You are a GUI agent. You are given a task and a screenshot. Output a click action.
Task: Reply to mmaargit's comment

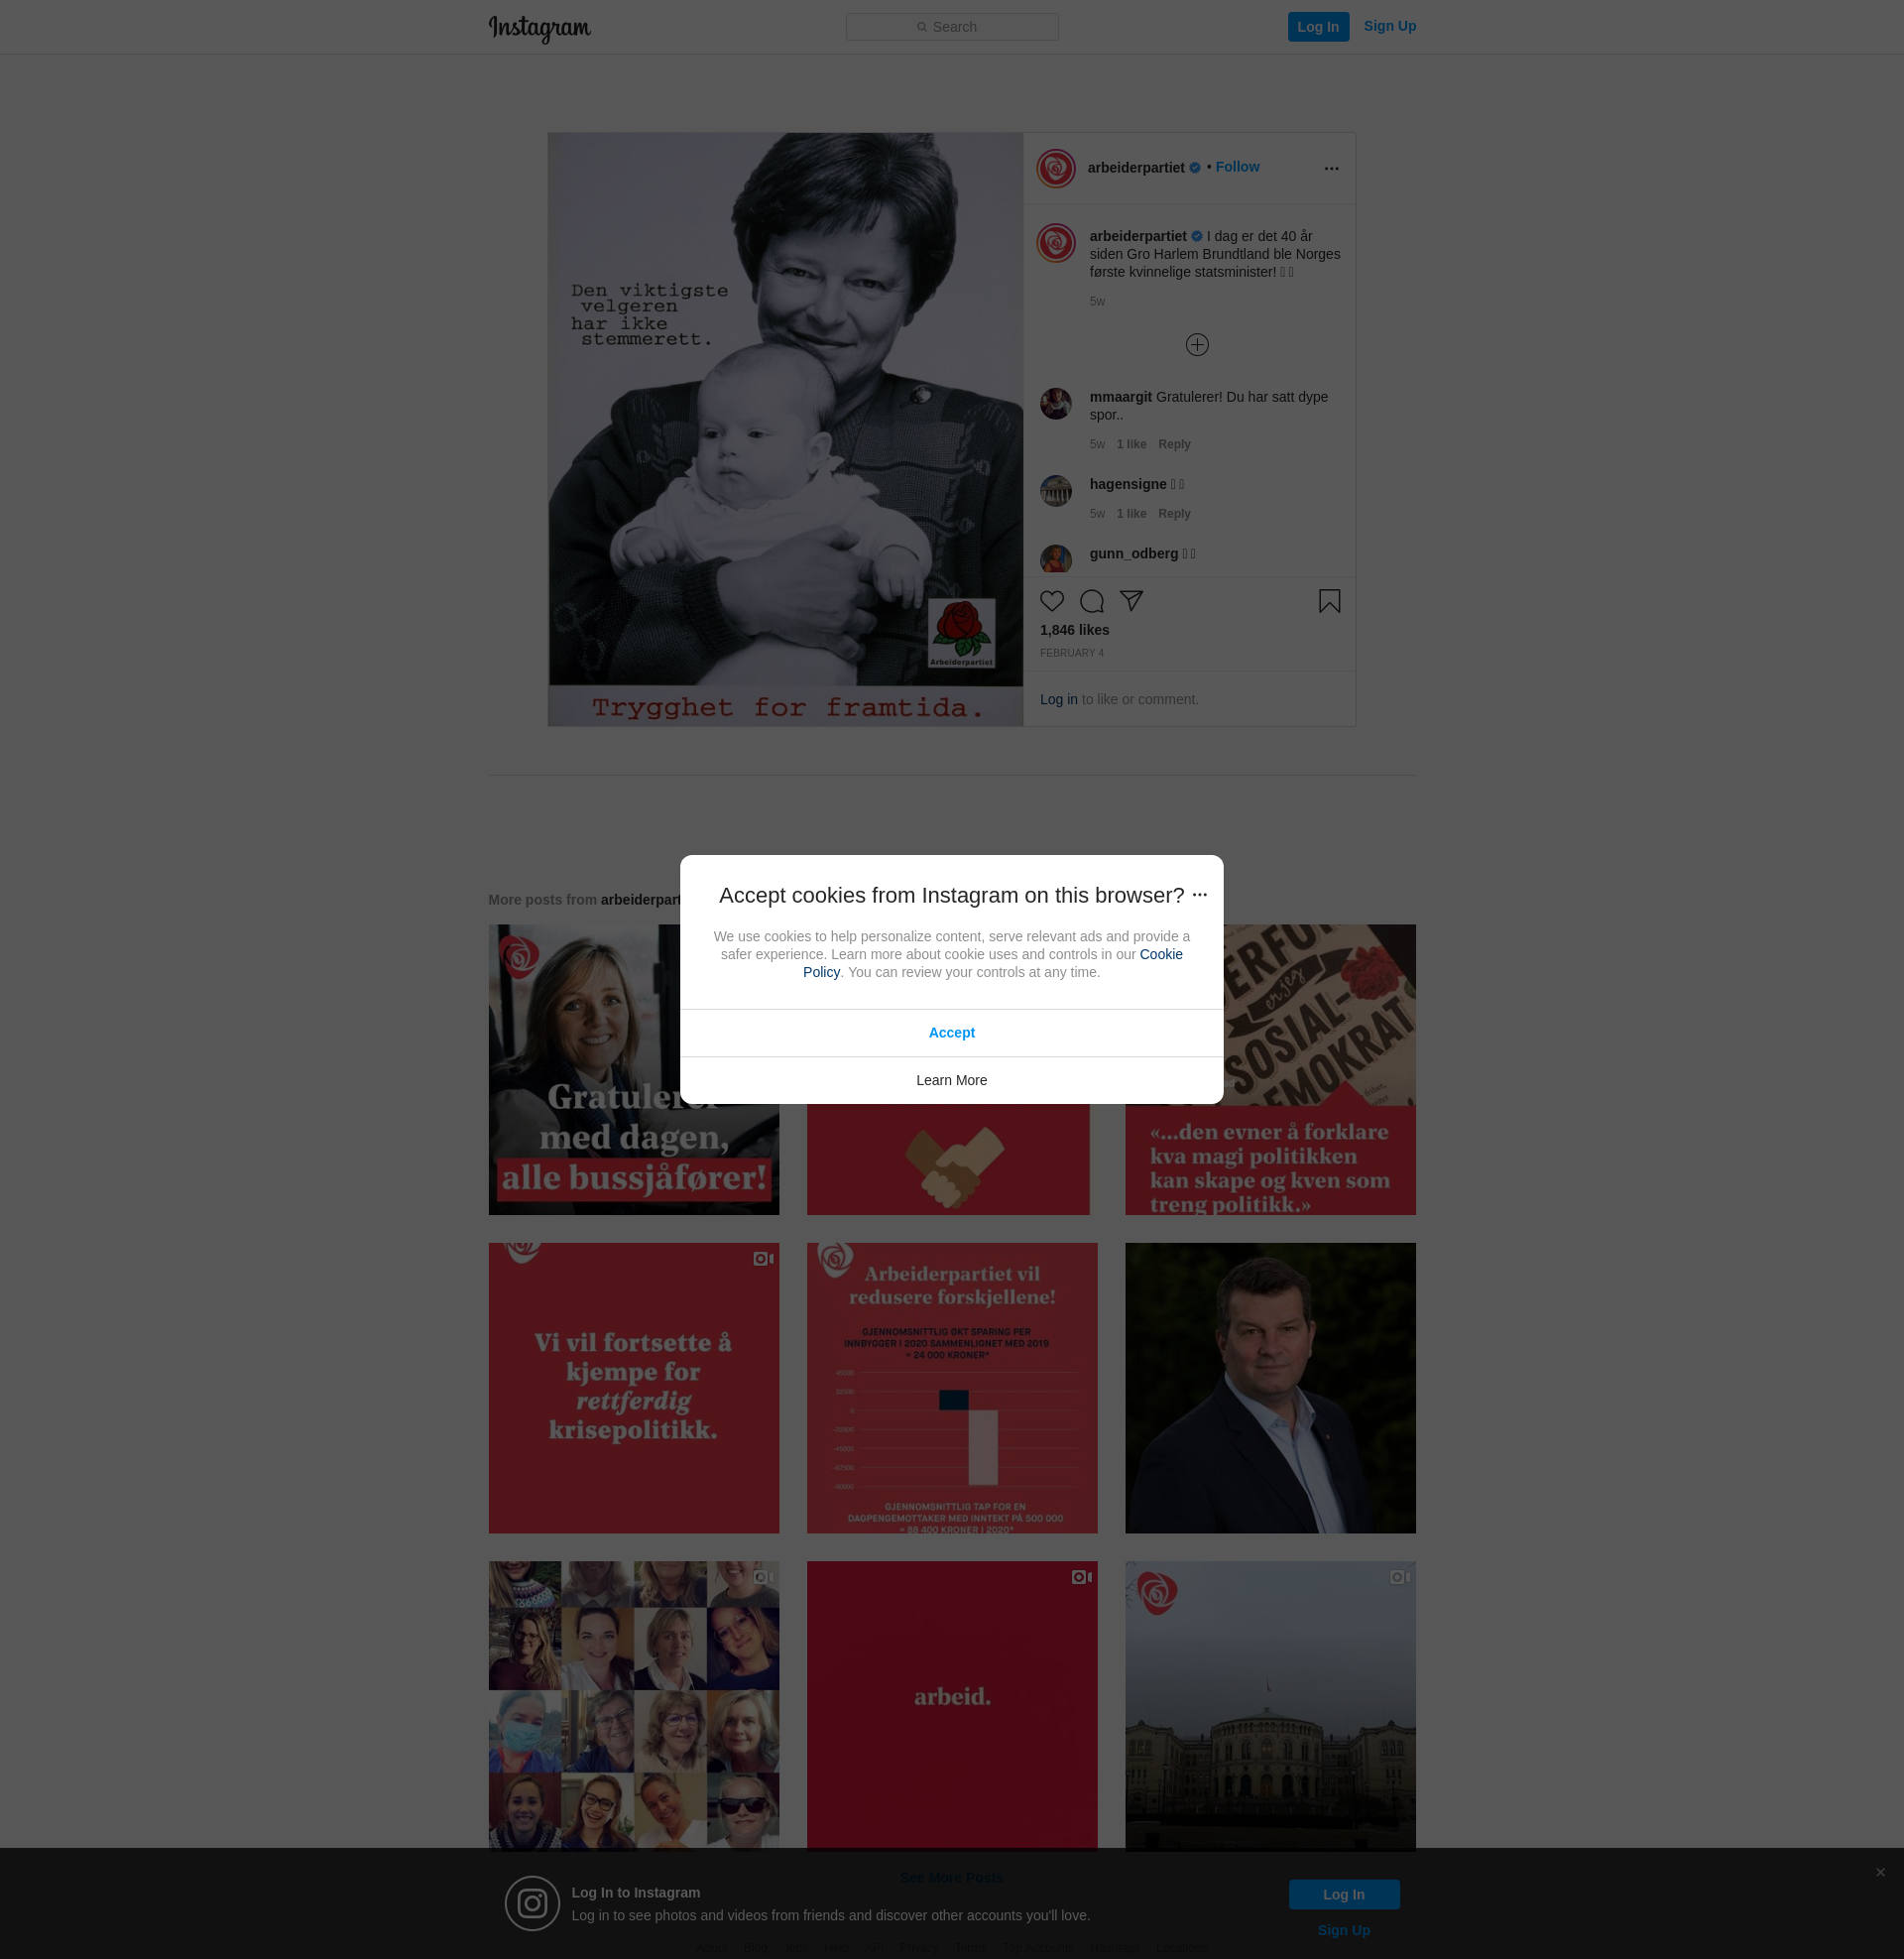[x=1174, y=444]
